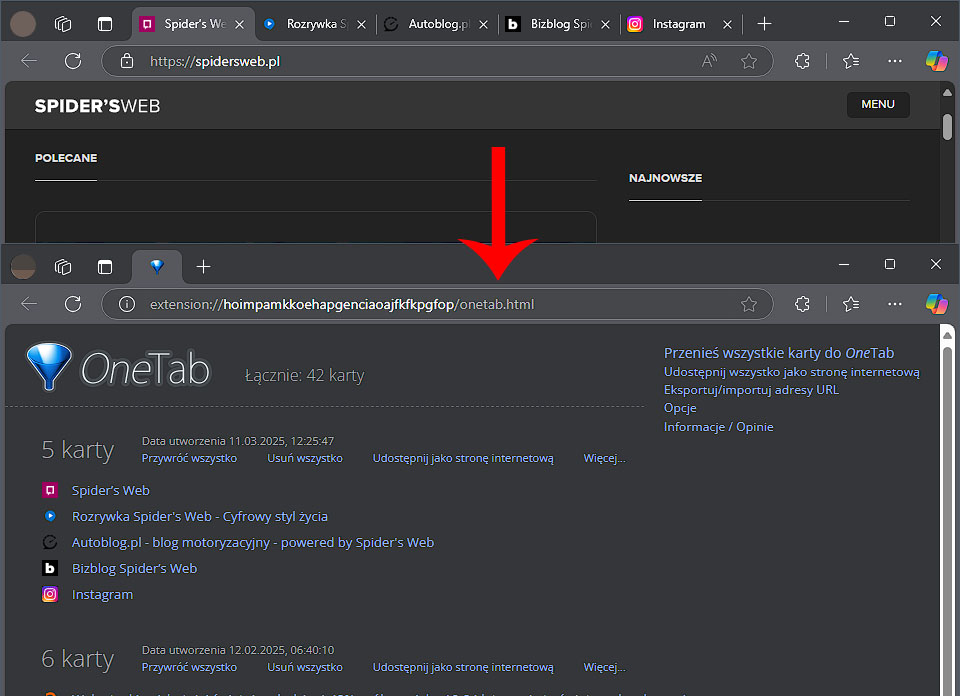960x696 pixels.
Task: Click Przywróć wszystko for 6 karty group
Action: pyautogui.click(x=189, y=667)
